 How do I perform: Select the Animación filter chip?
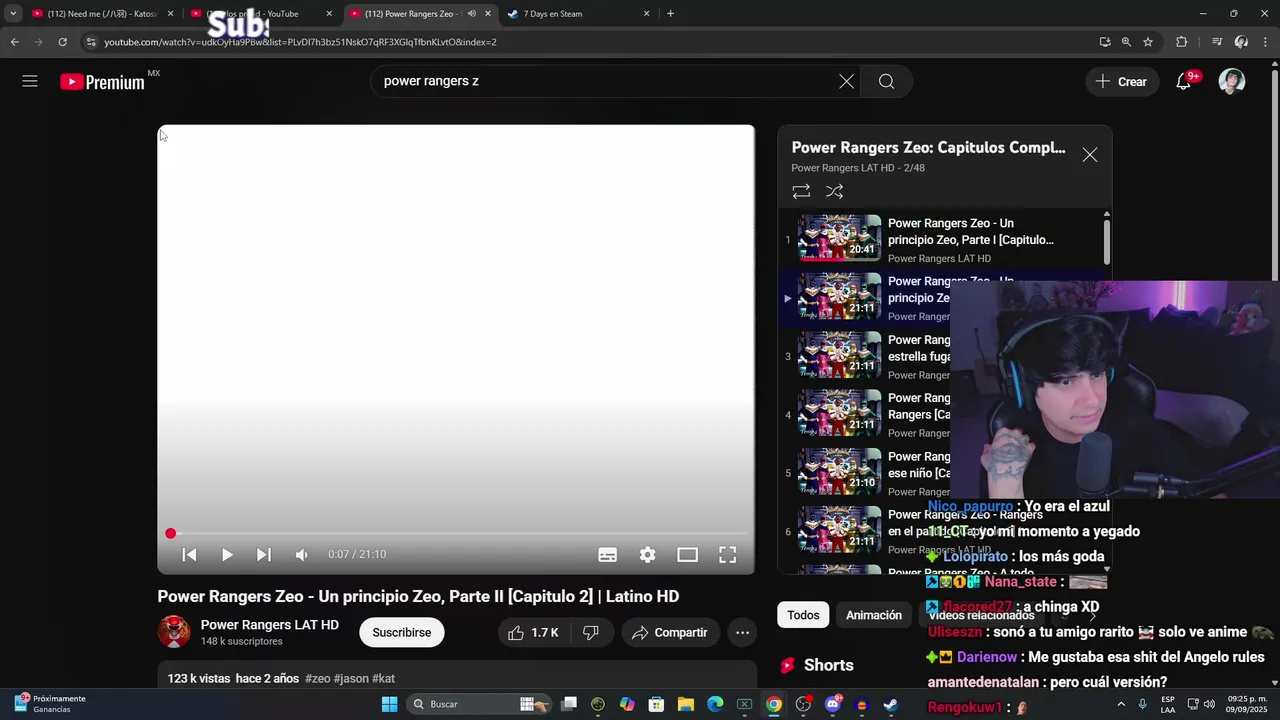click(x=874, y=615)
